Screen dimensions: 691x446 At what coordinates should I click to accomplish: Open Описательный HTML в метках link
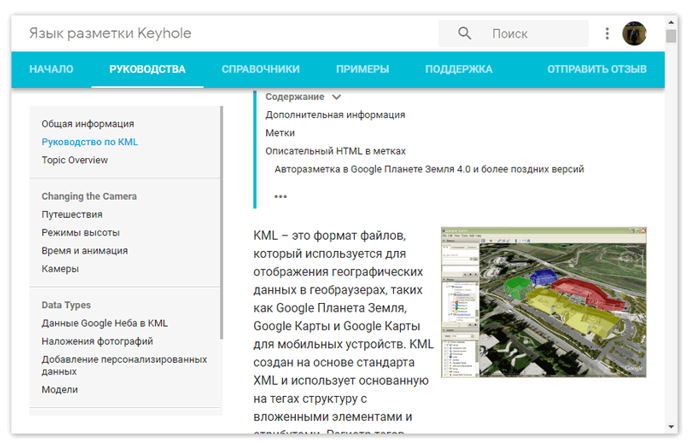point(335,151)
